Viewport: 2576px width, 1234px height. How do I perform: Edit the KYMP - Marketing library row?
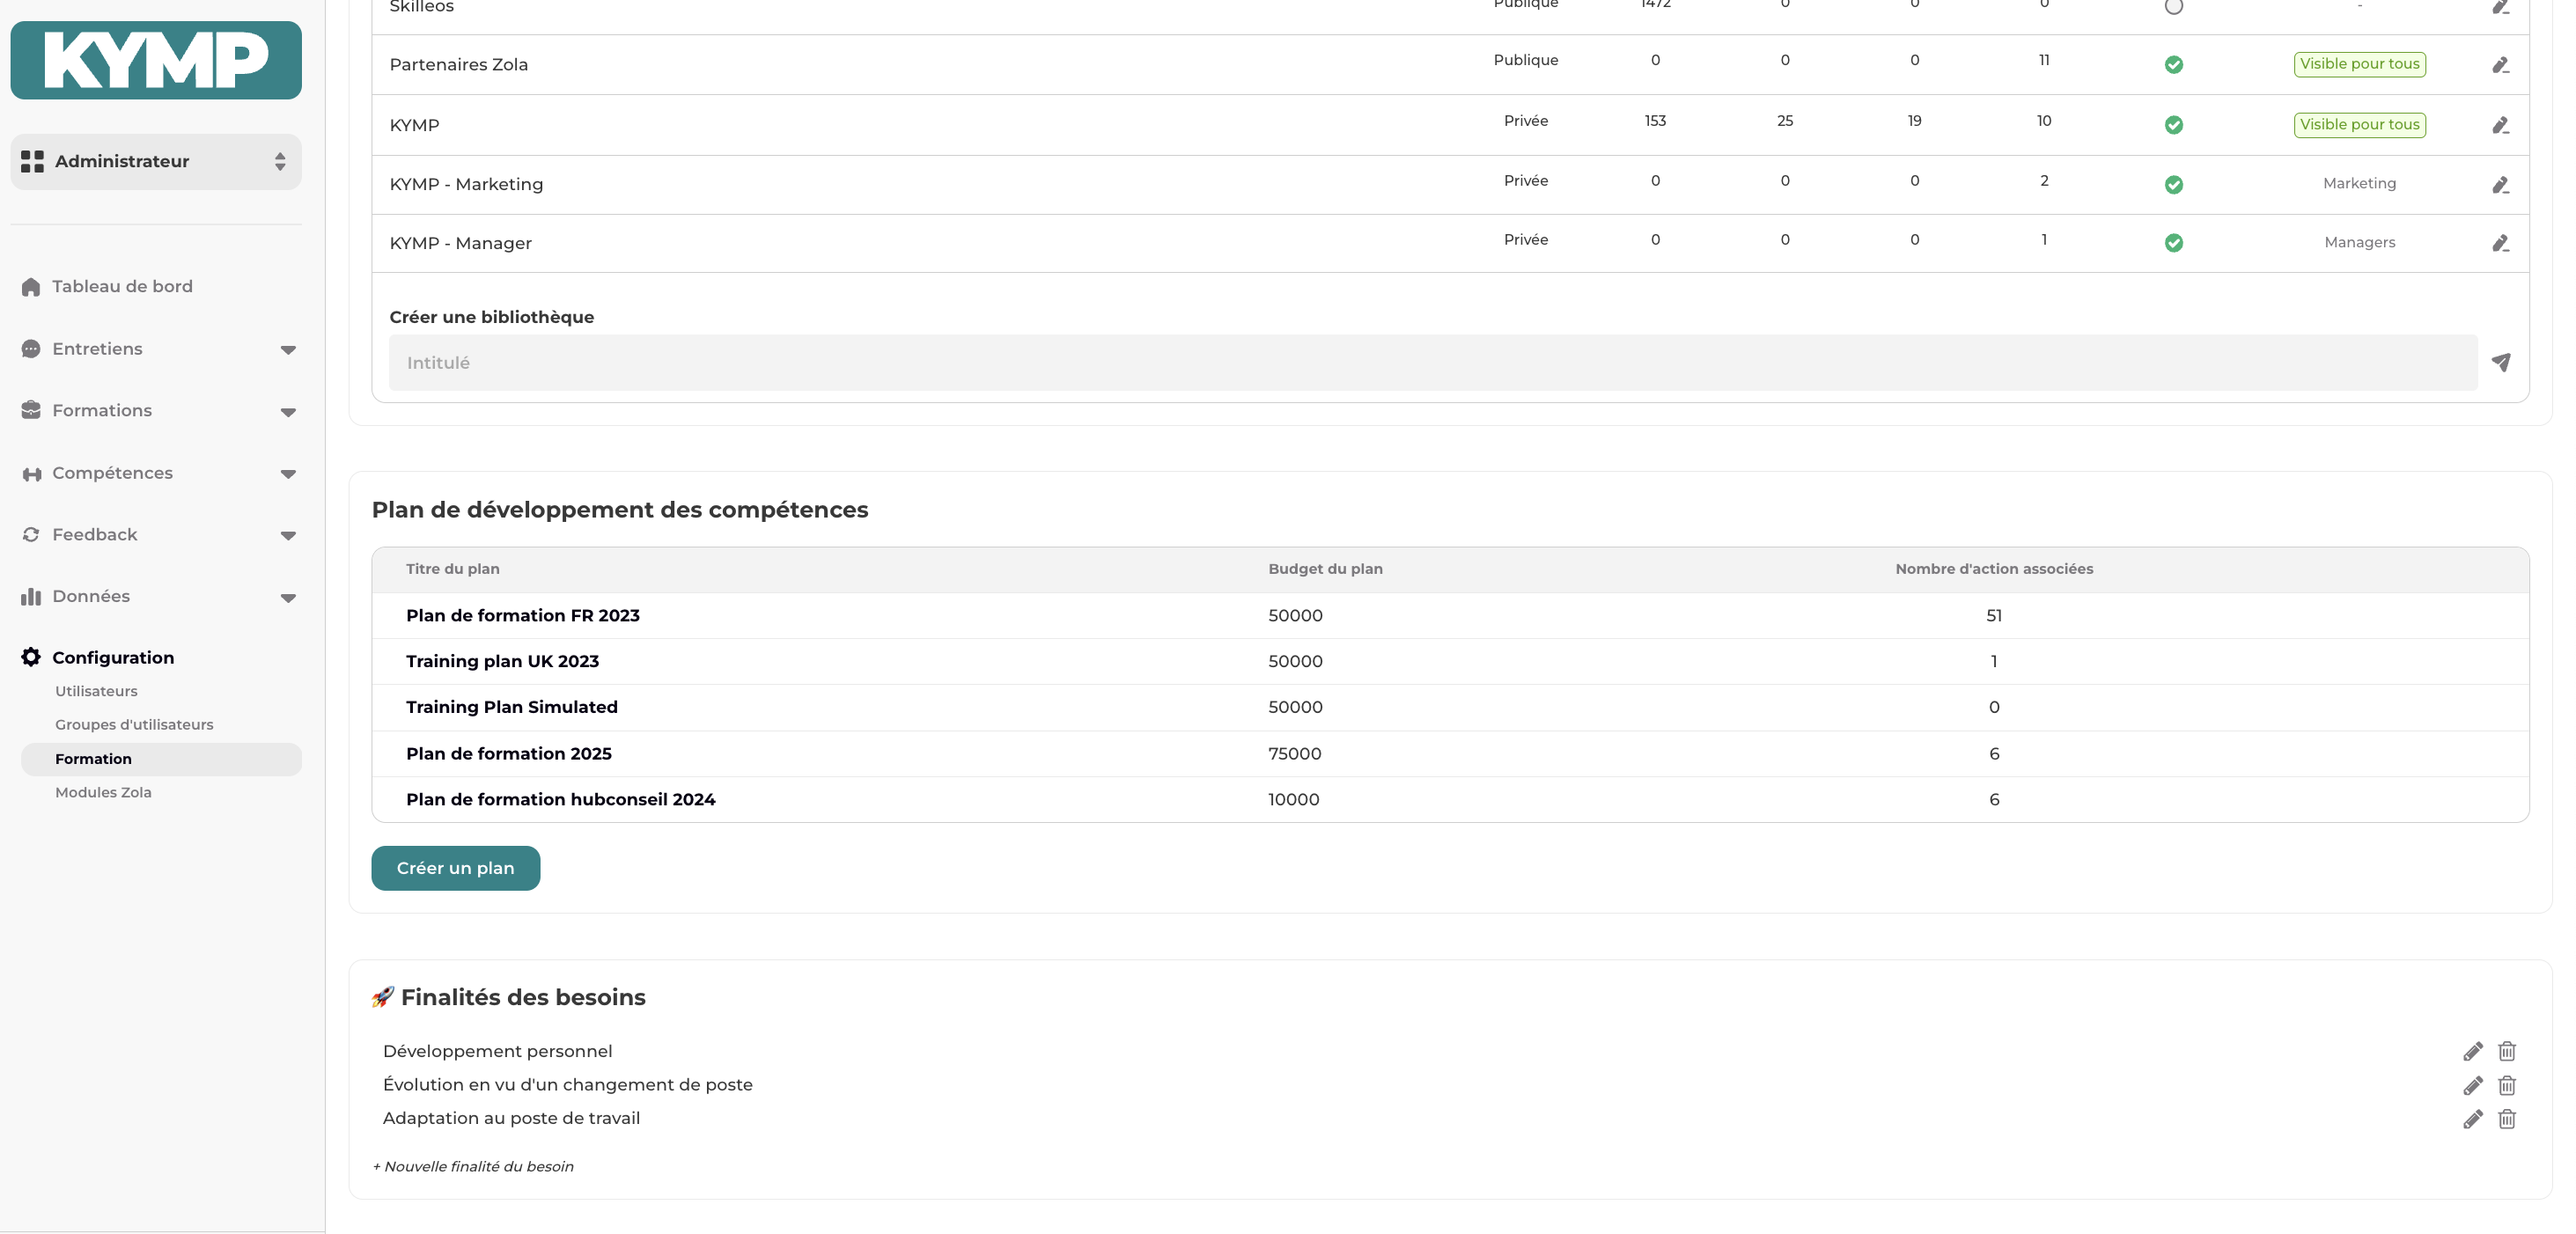[2500, 185]
